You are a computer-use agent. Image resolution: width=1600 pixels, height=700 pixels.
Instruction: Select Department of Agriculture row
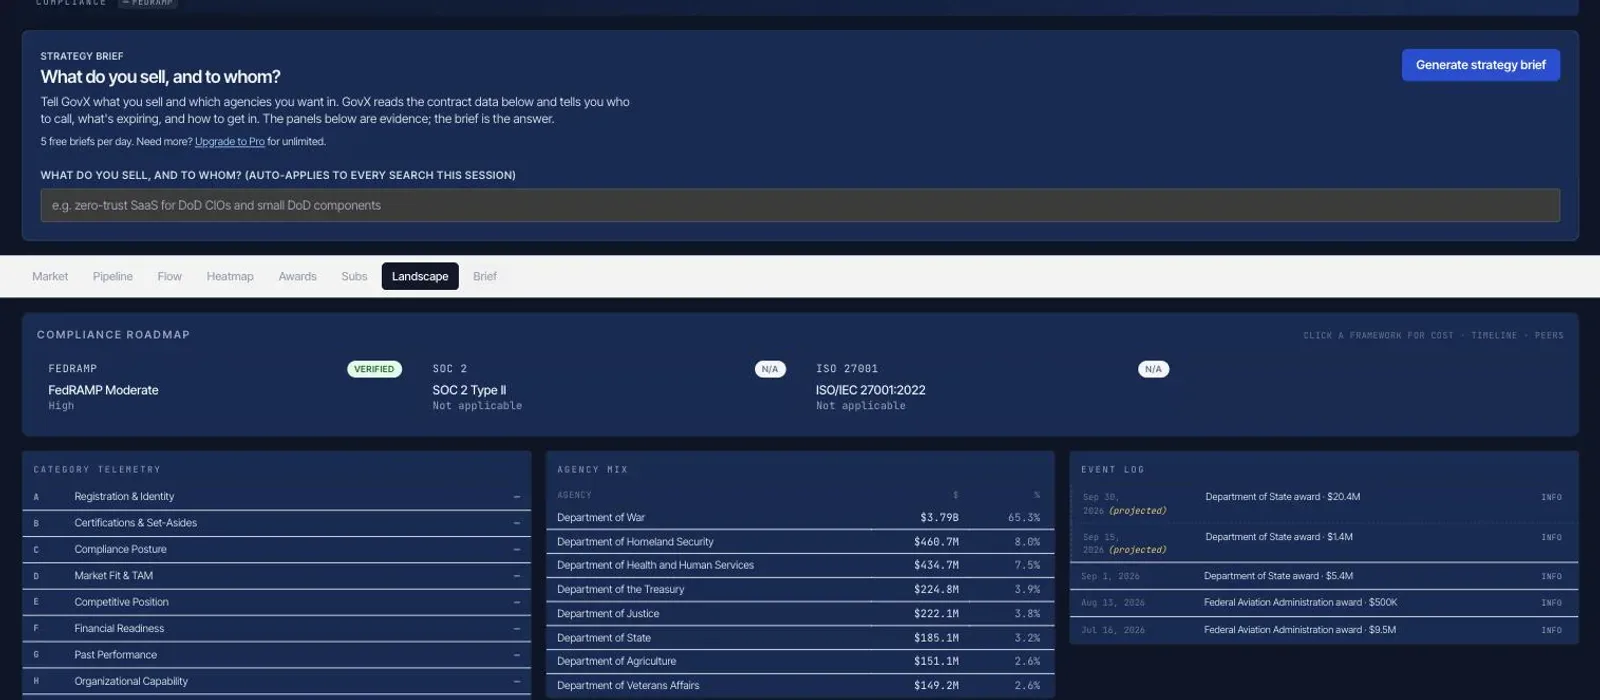(x=800, y=661)
